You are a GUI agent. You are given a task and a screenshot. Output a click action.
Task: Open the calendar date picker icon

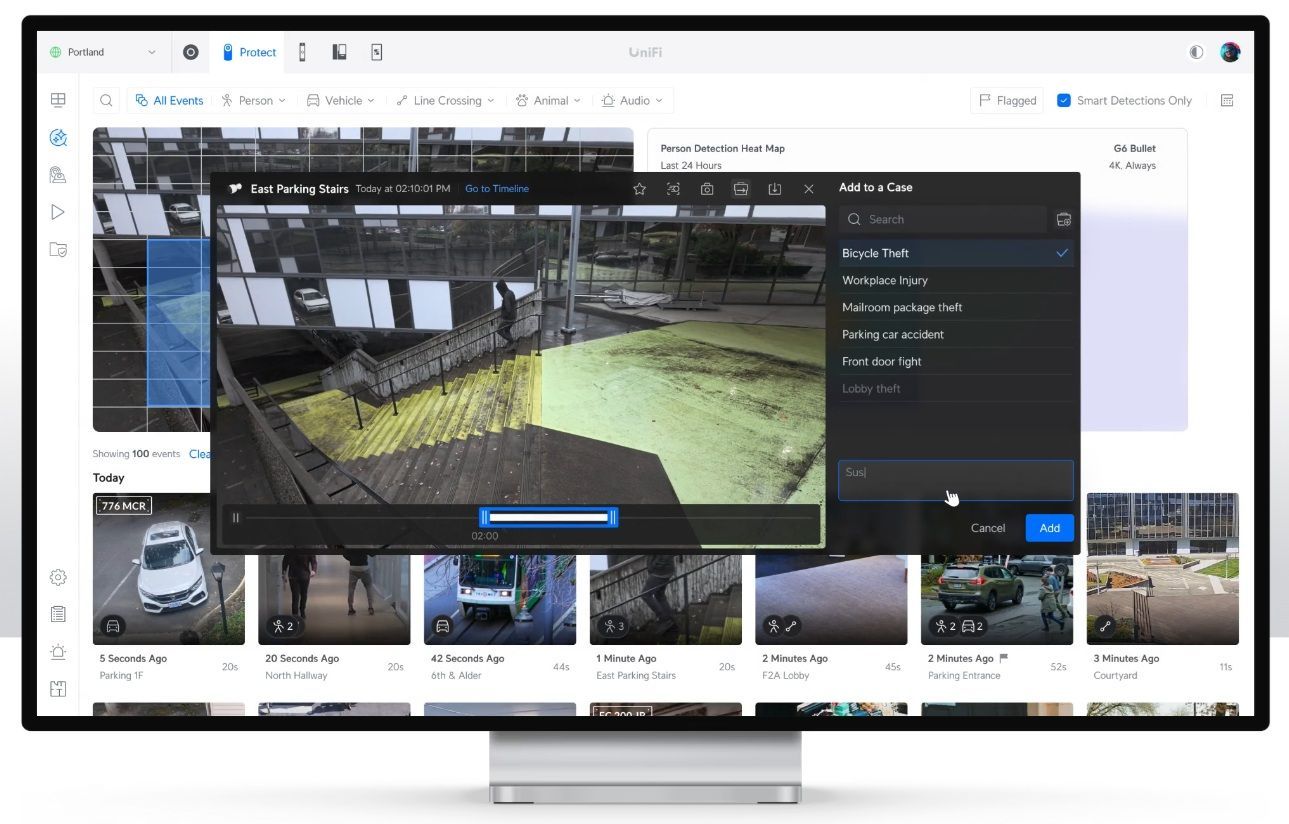[x=1228, y=100]
